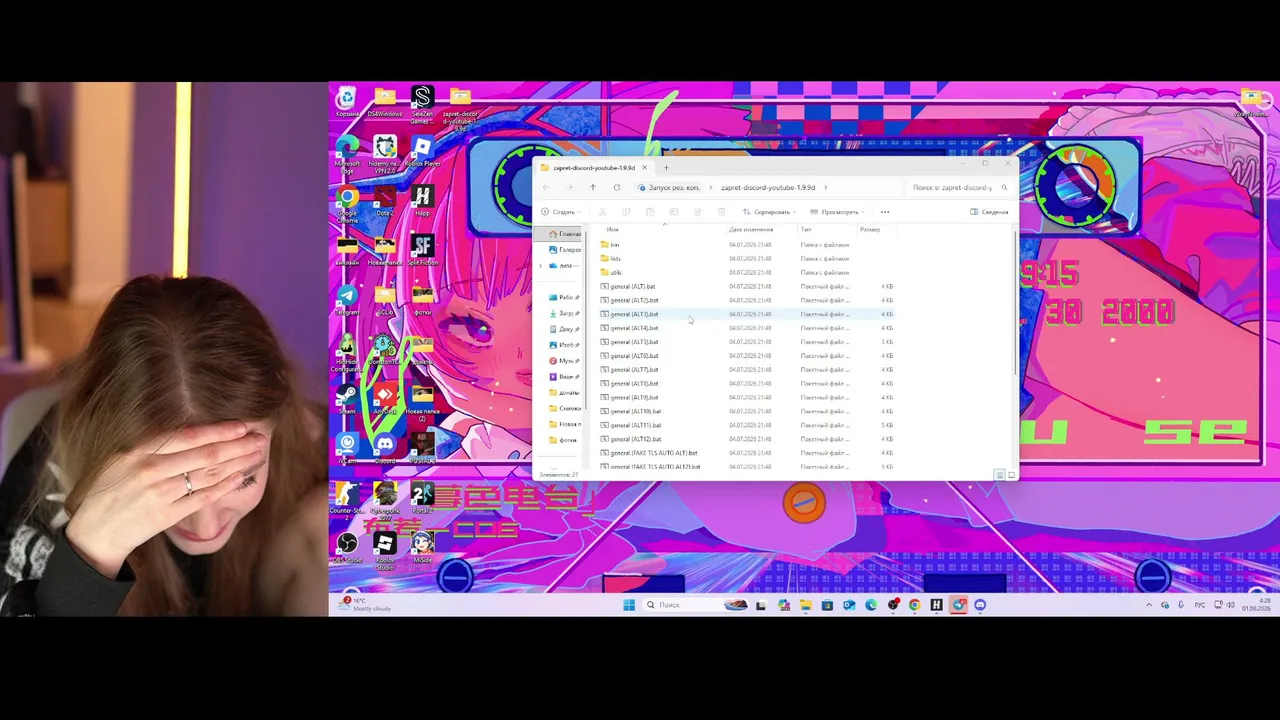
Task: Click the Explorer search field for zapret-discord
Action: (957, 187)
